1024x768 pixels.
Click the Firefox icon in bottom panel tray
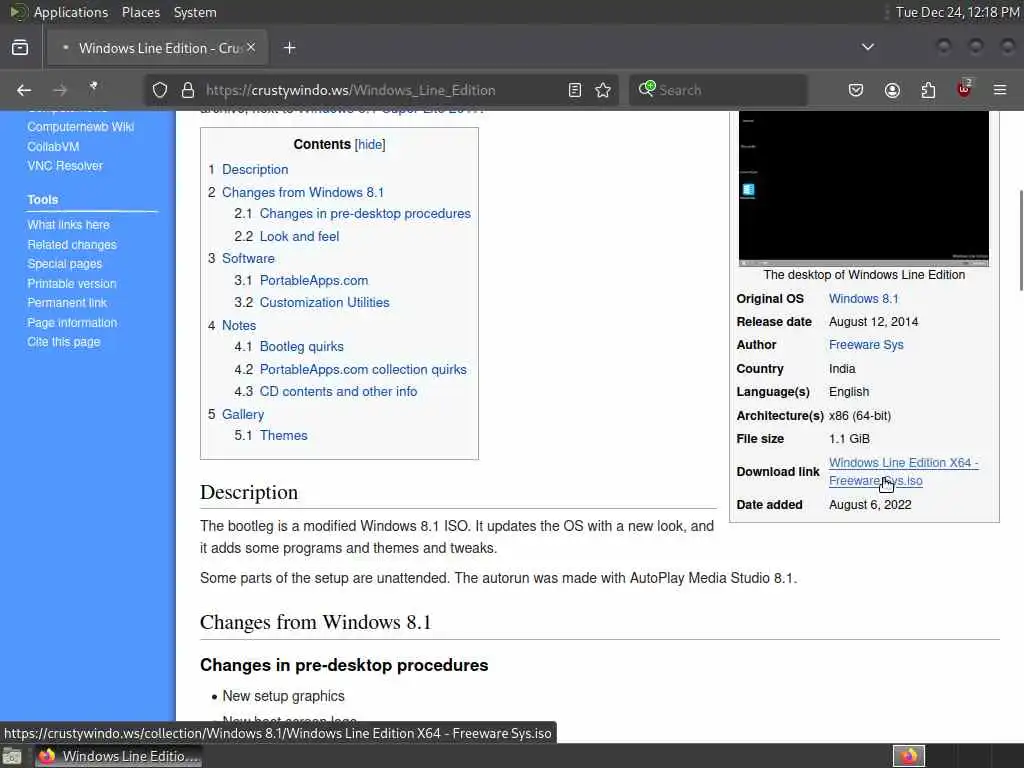(909, 756)
